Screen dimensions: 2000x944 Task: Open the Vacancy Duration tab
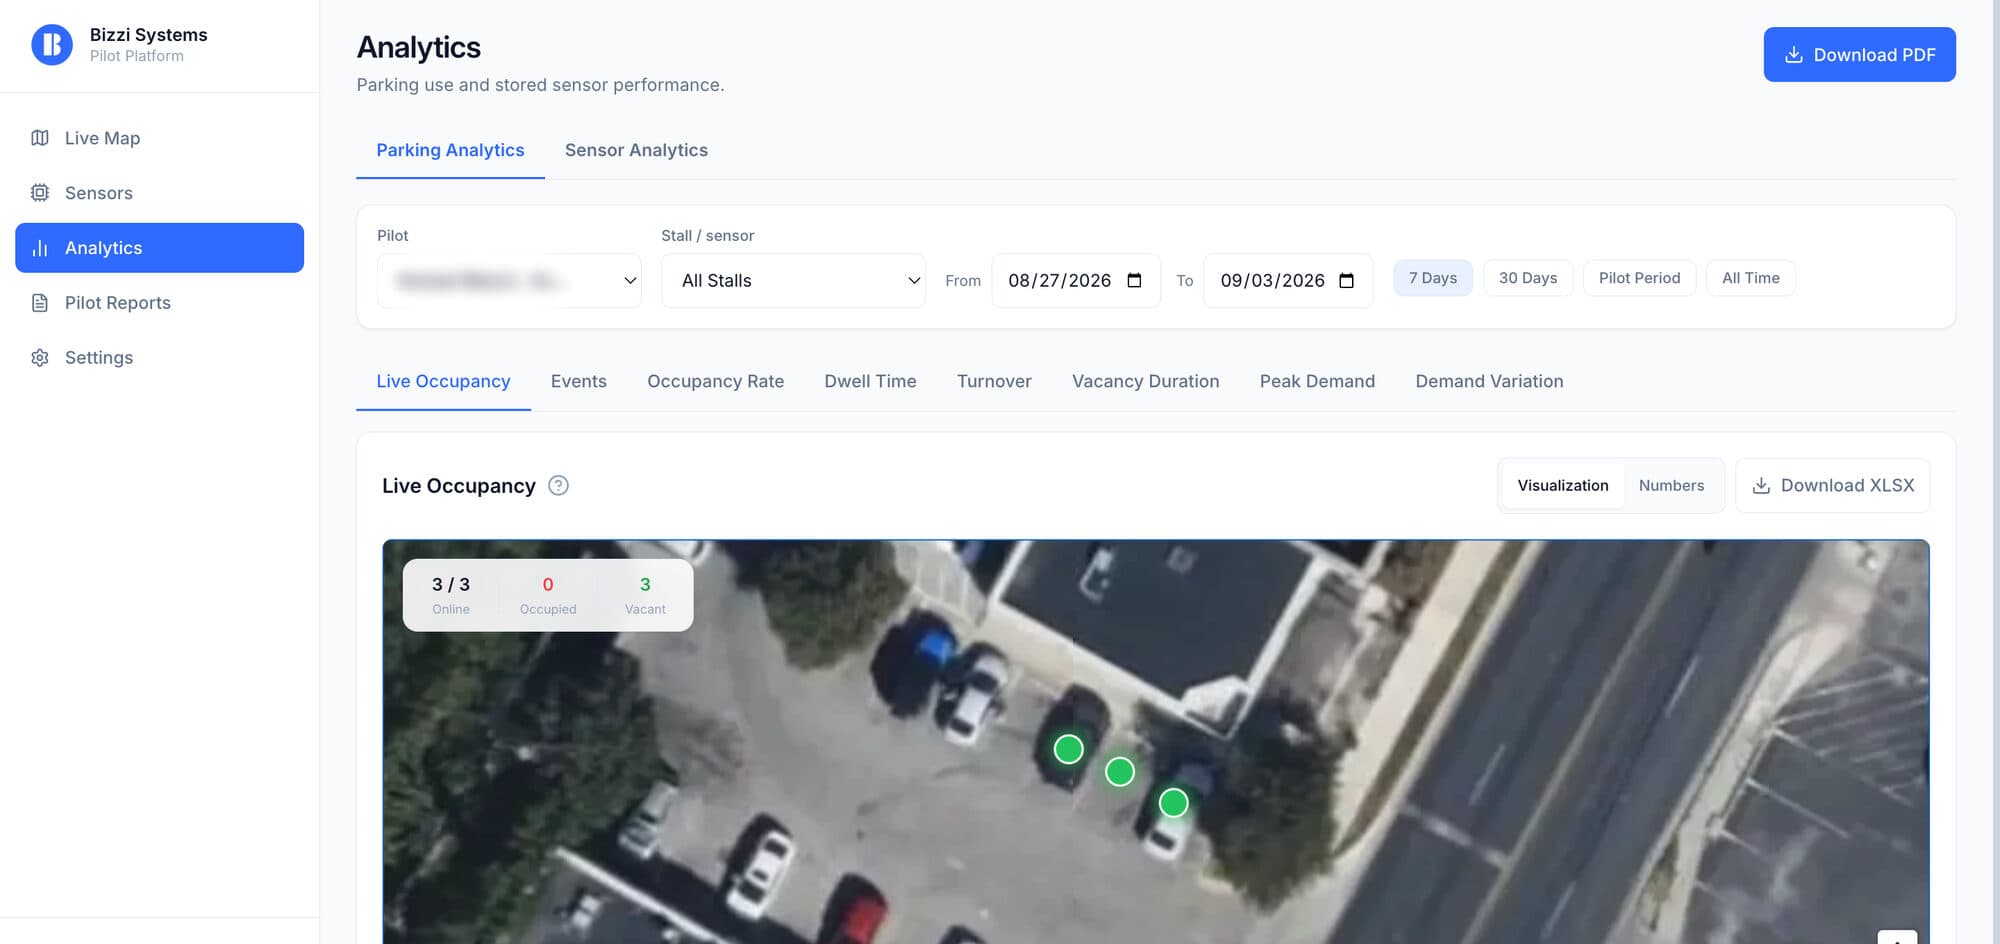pos(1145,381)
